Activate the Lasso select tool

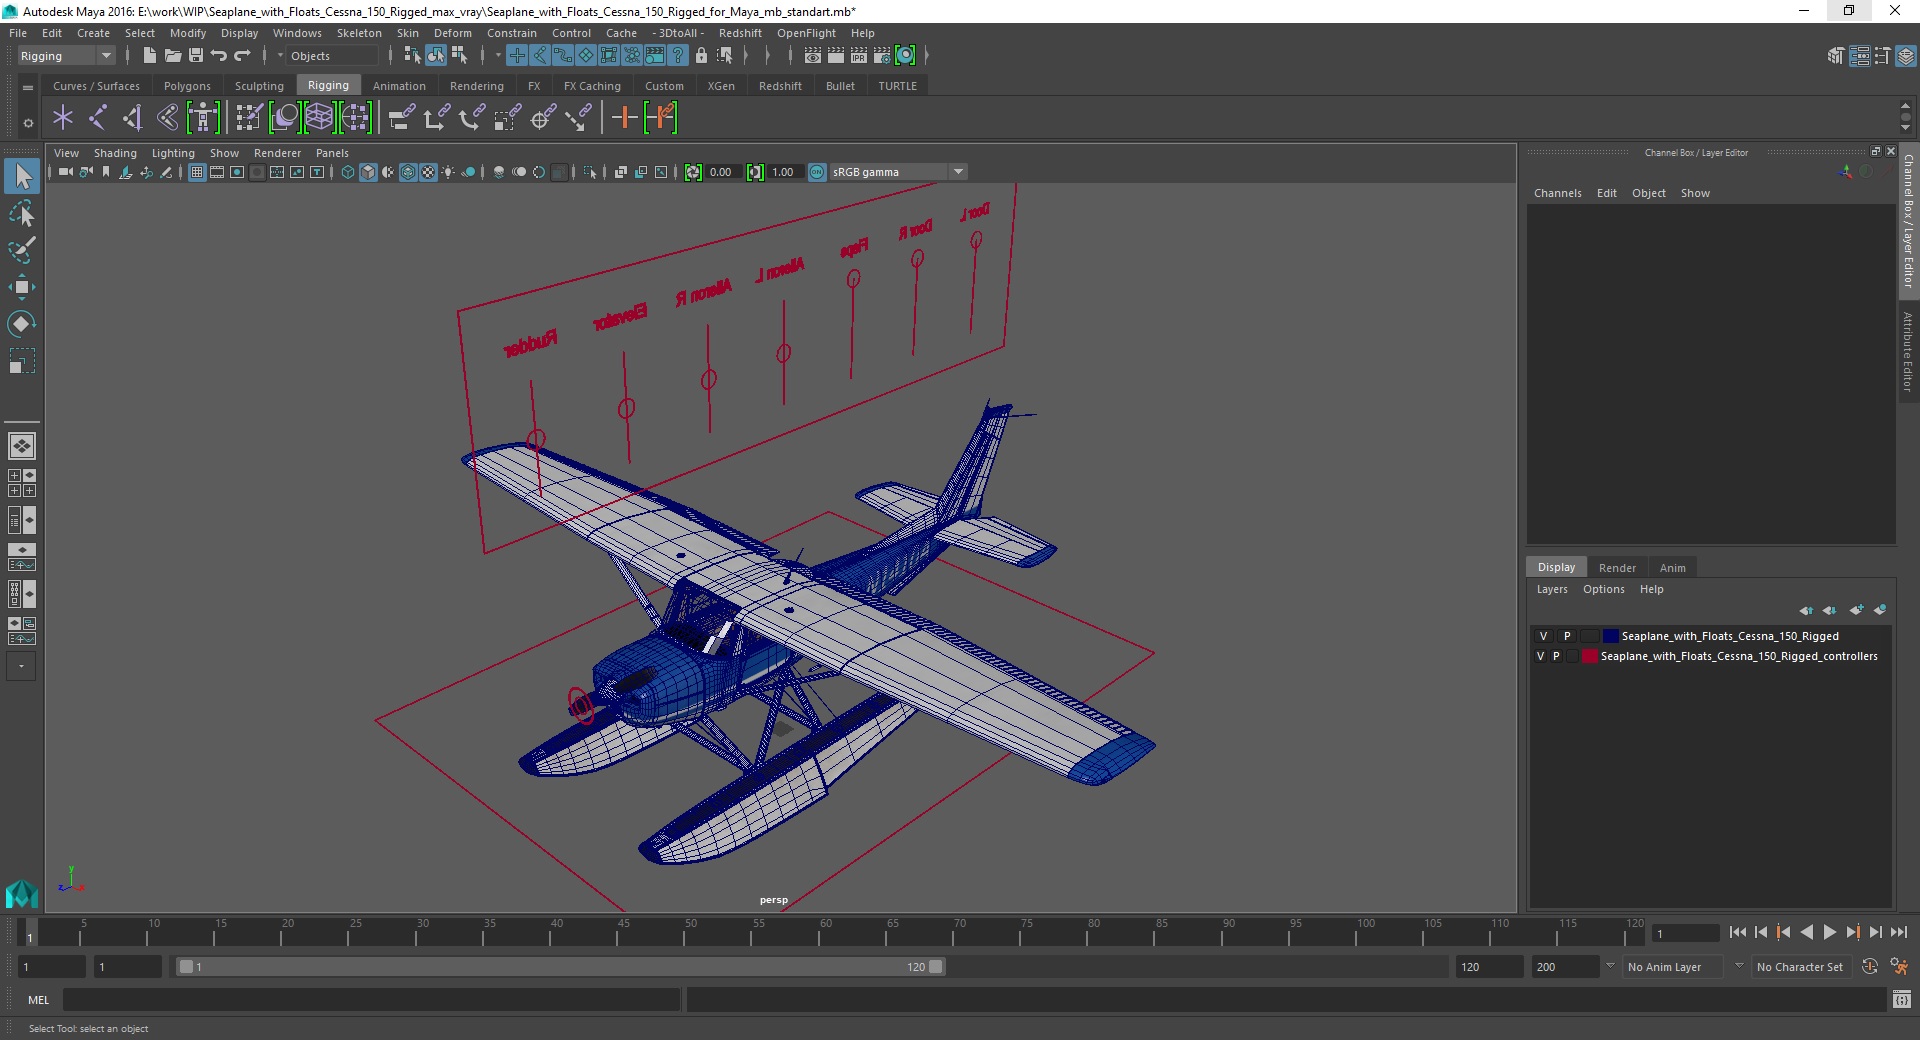(22, 214)
